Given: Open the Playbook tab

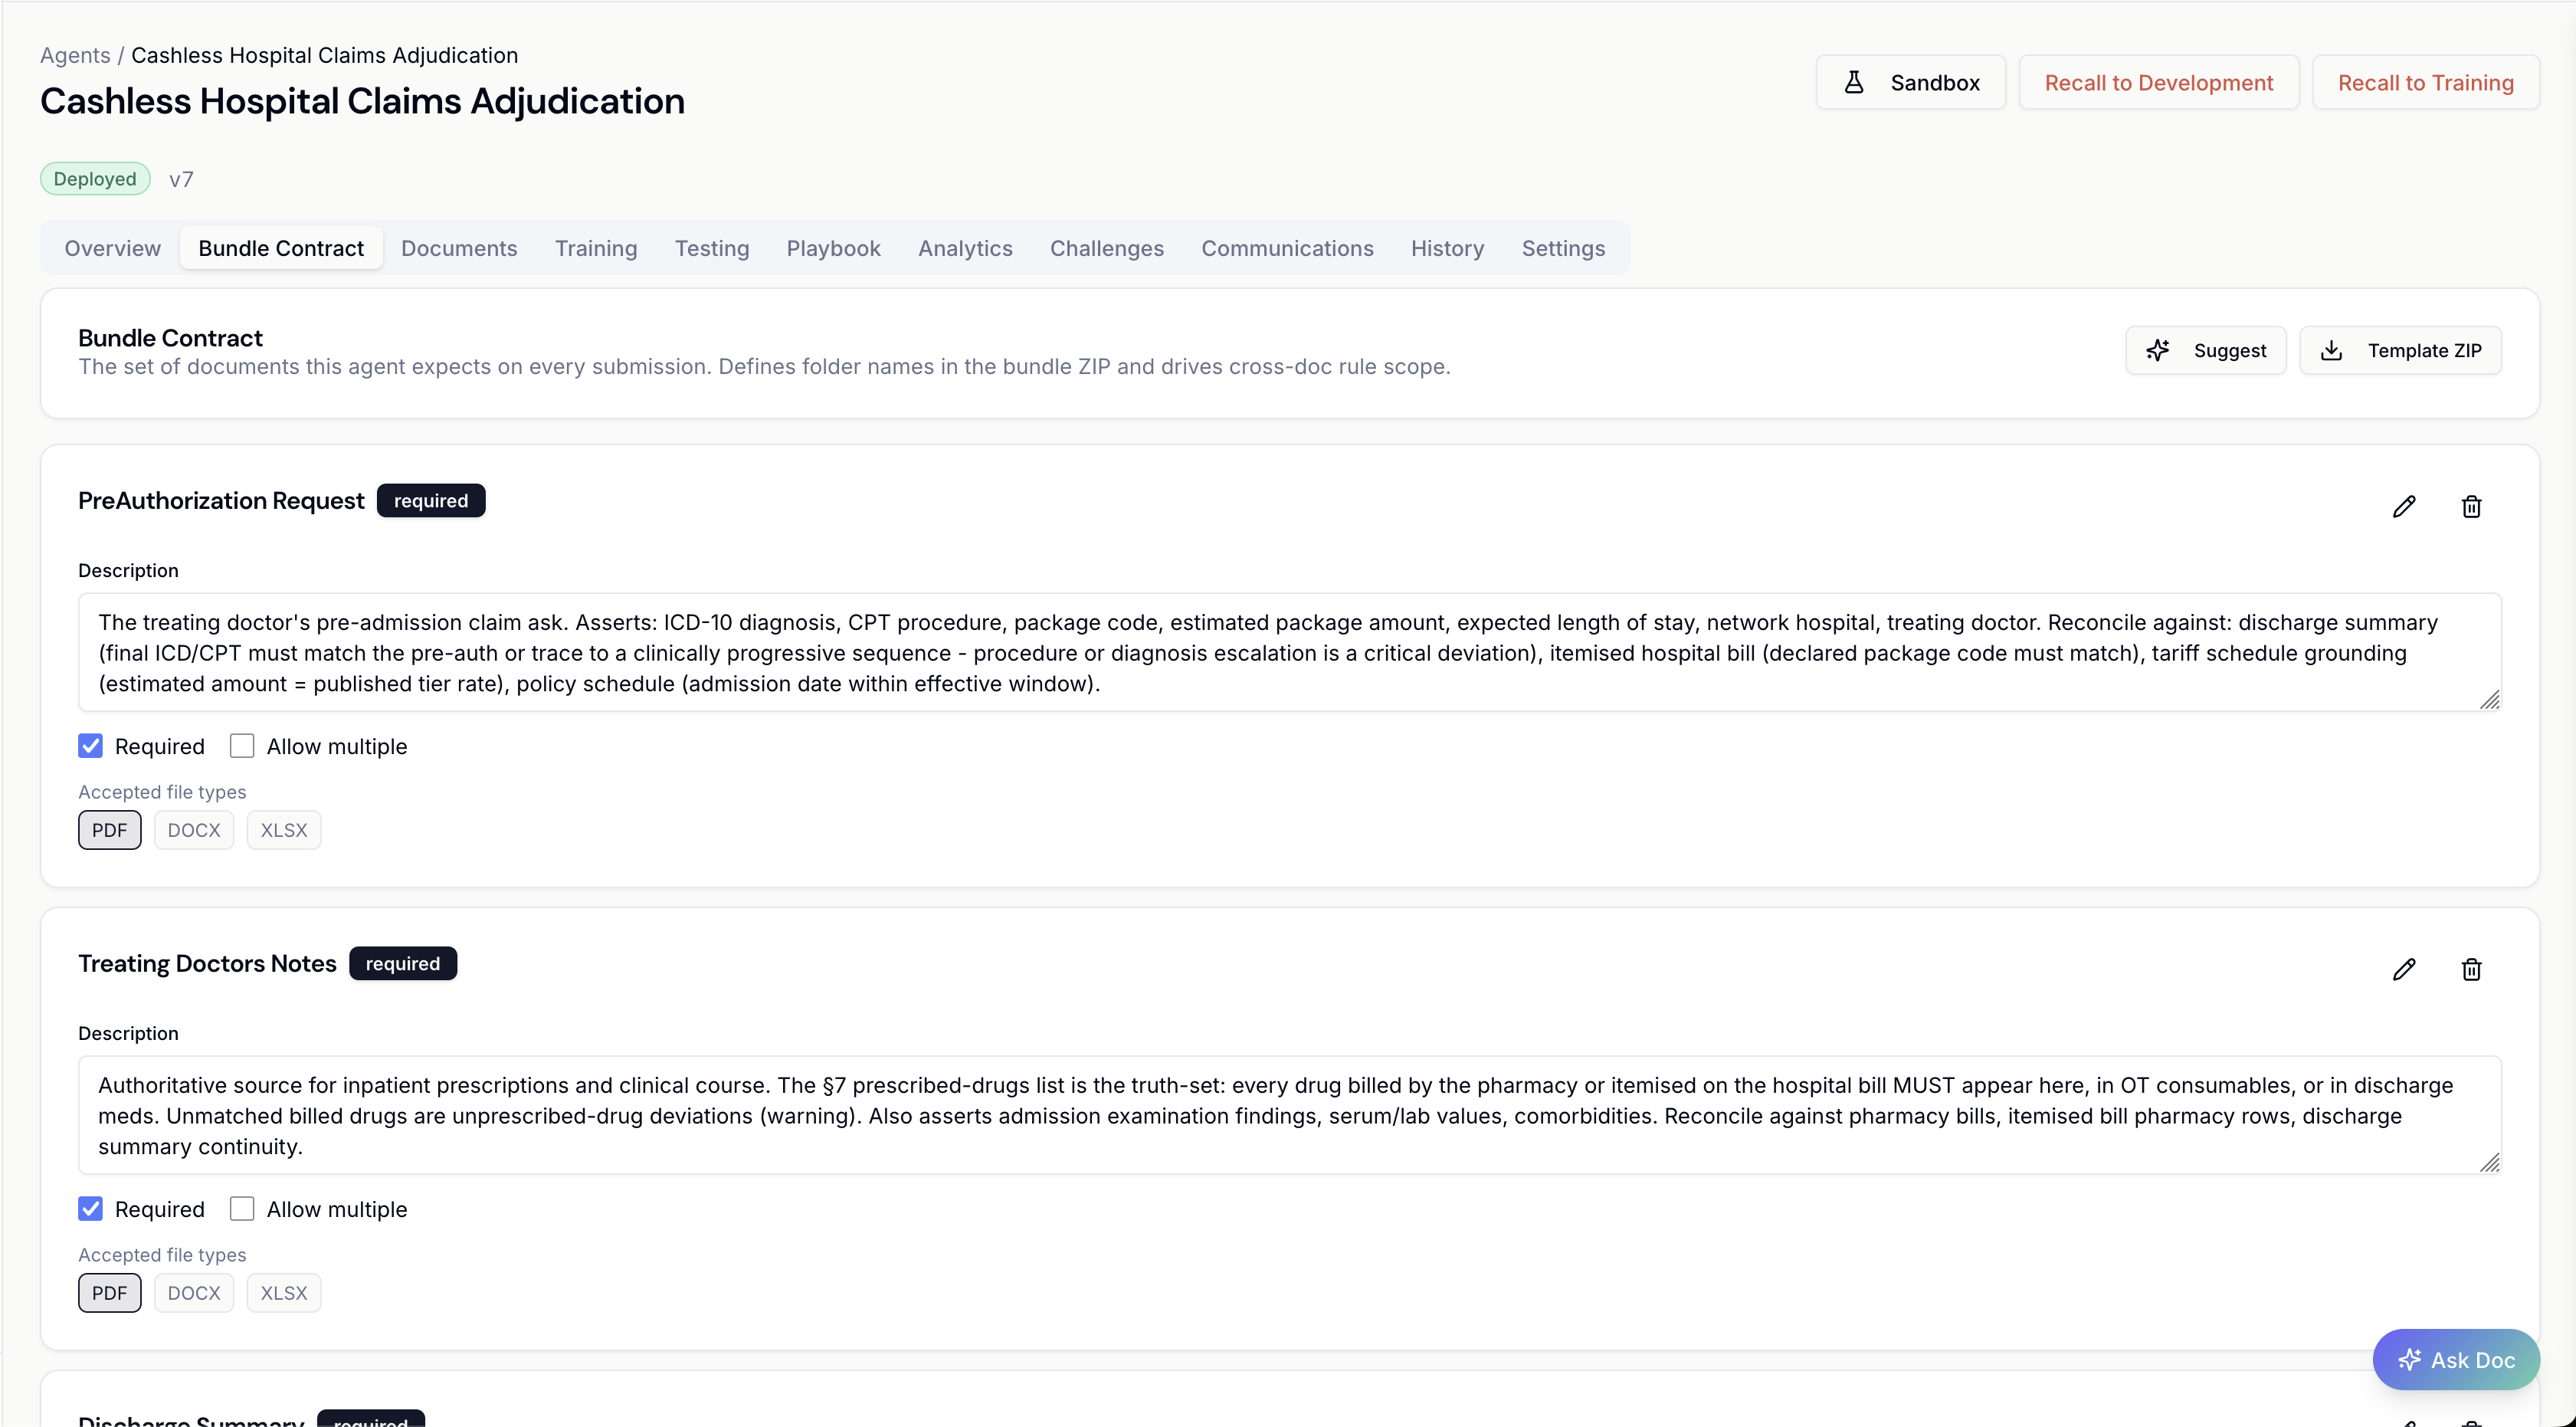Looking at the screenshot, I should pyautogui.click(x=833, y=248).
